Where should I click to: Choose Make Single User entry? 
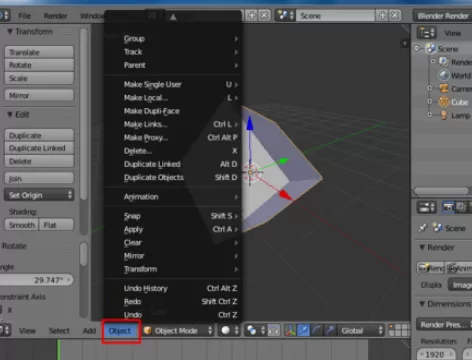173,84
